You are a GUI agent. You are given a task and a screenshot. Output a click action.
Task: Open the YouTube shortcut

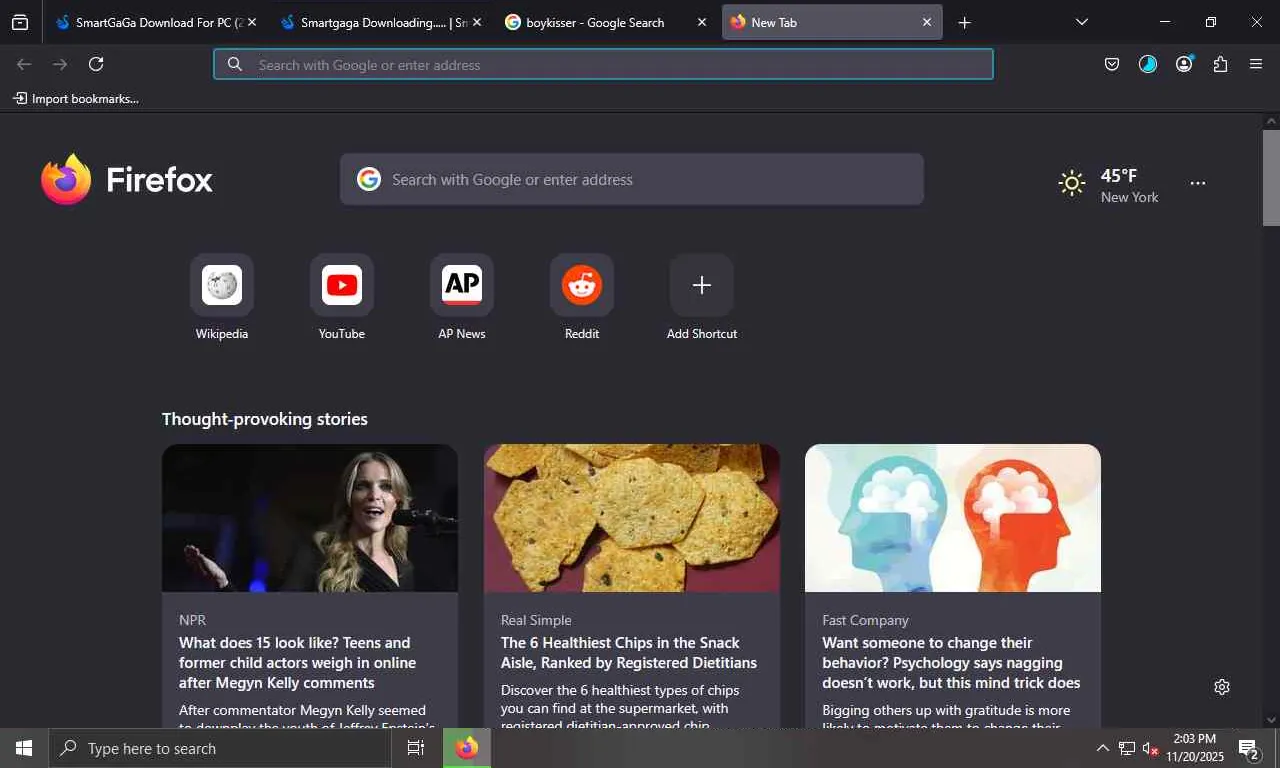tap(342, 285)
